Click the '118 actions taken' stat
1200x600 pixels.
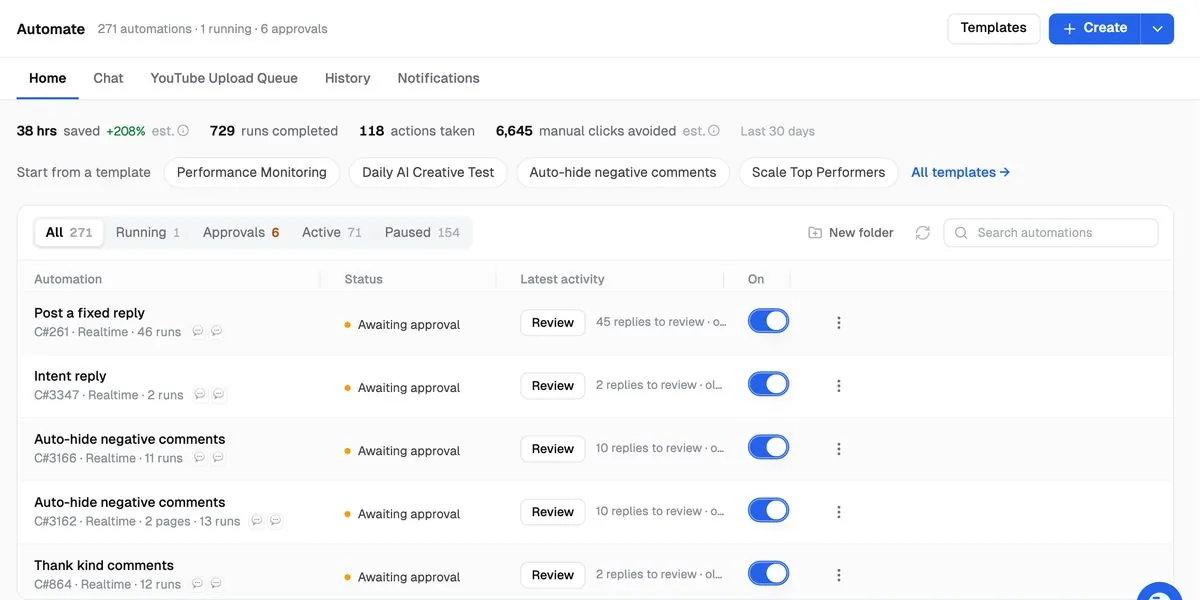pyautogui.click(x=417, y=131)
